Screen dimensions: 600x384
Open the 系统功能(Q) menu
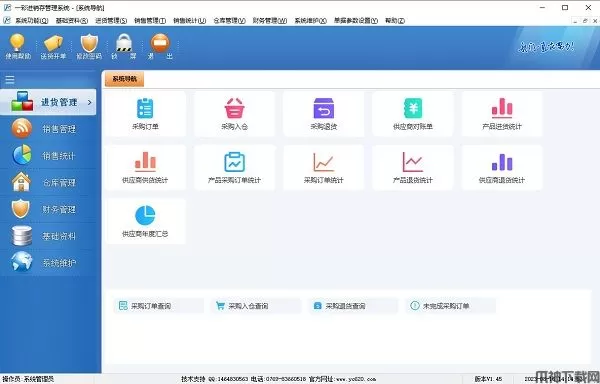coord(32,21)
